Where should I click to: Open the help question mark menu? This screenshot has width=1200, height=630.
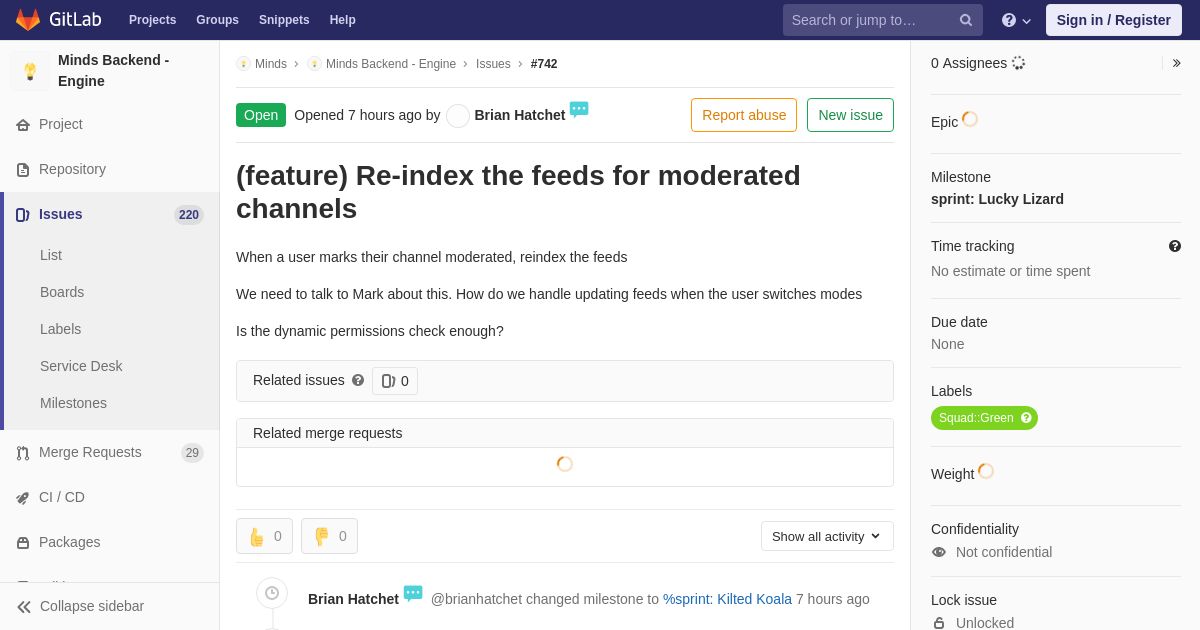(1016, 20)
